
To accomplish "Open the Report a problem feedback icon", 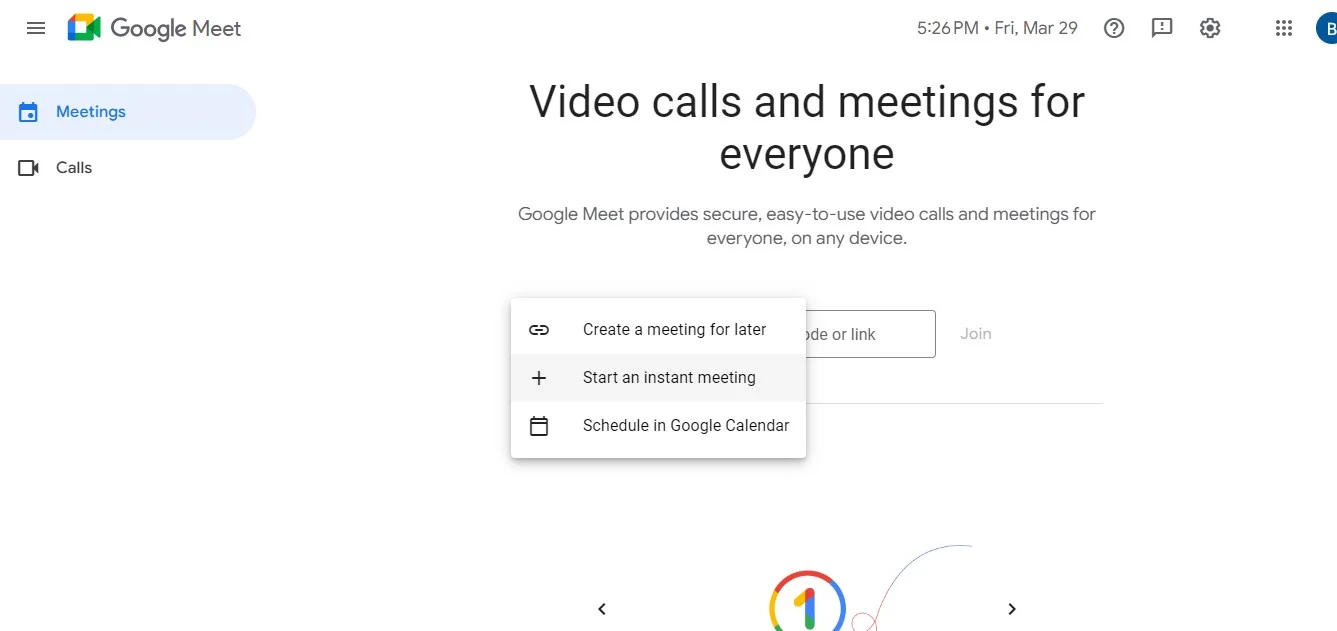I will pos(1162,28).
